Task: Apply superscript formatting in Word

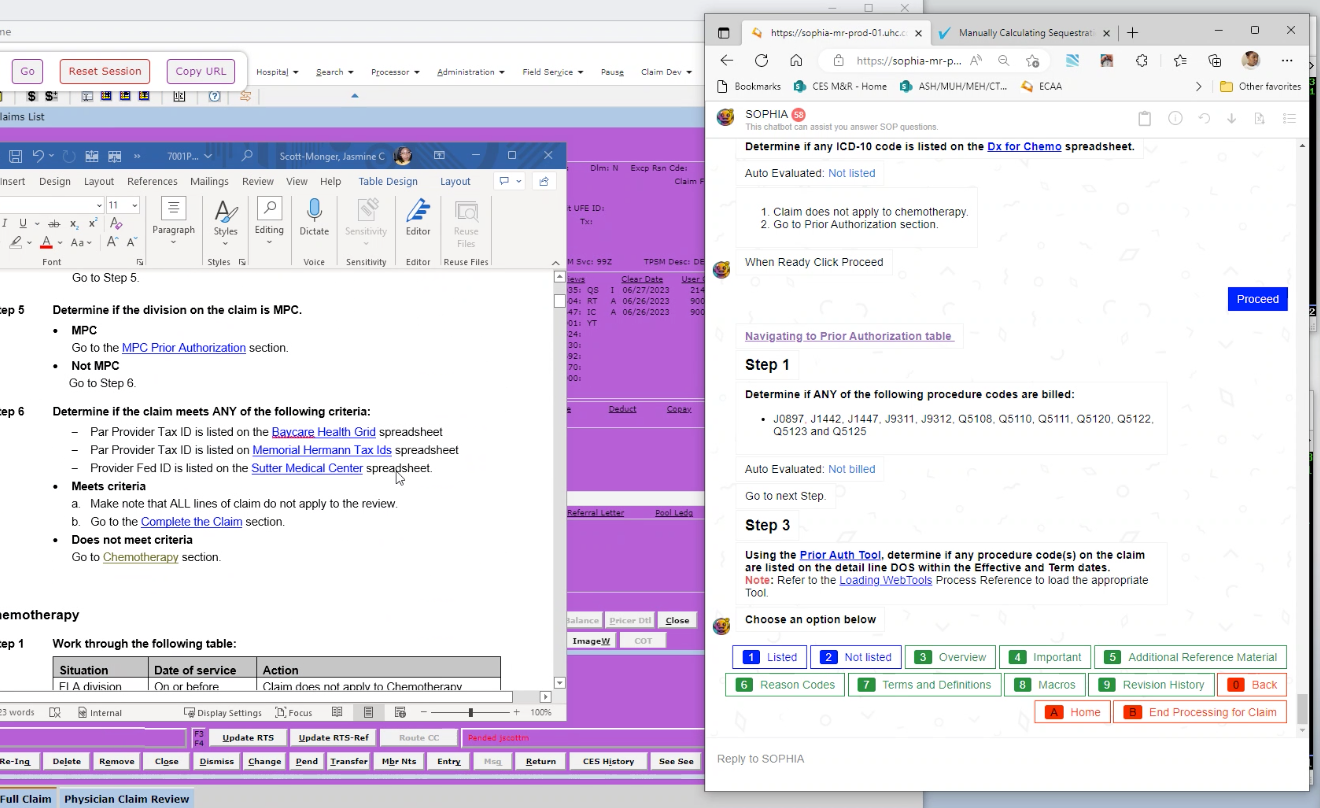Action: click(x=92, y=224)
